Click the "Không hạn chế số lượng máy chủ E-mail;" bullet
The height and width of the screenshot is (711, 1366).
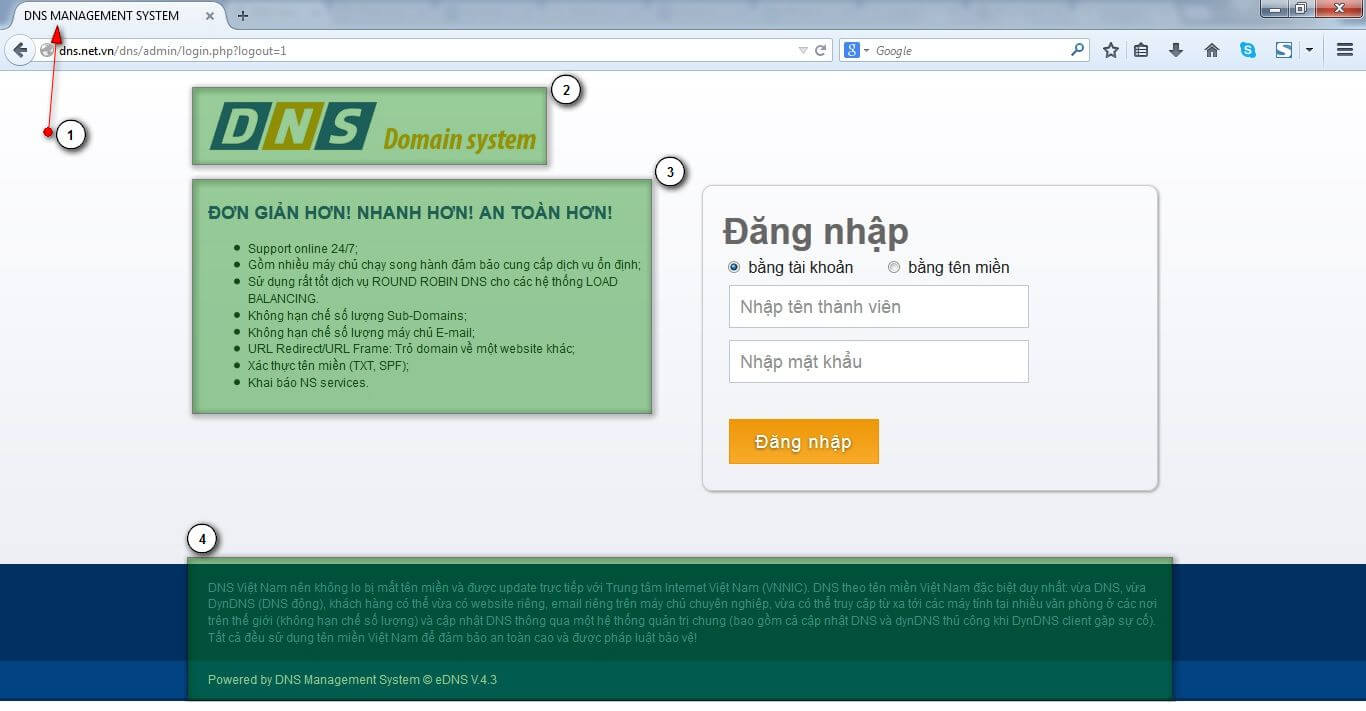tap(361, 332)
